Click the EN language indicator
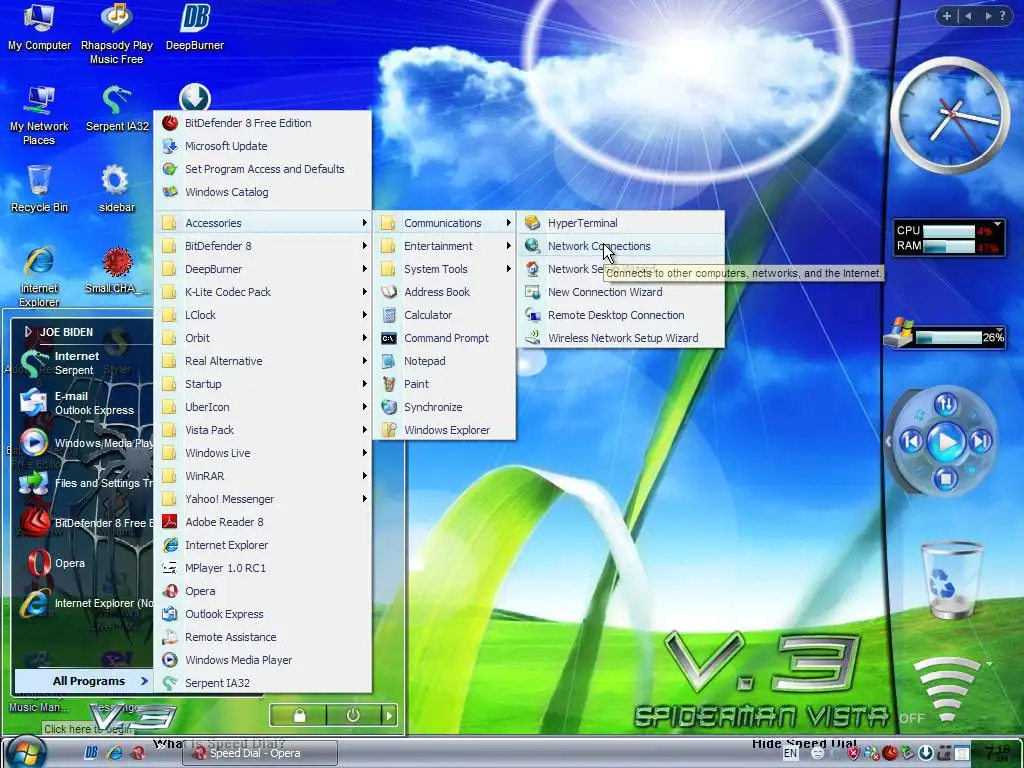 (791, 754)
